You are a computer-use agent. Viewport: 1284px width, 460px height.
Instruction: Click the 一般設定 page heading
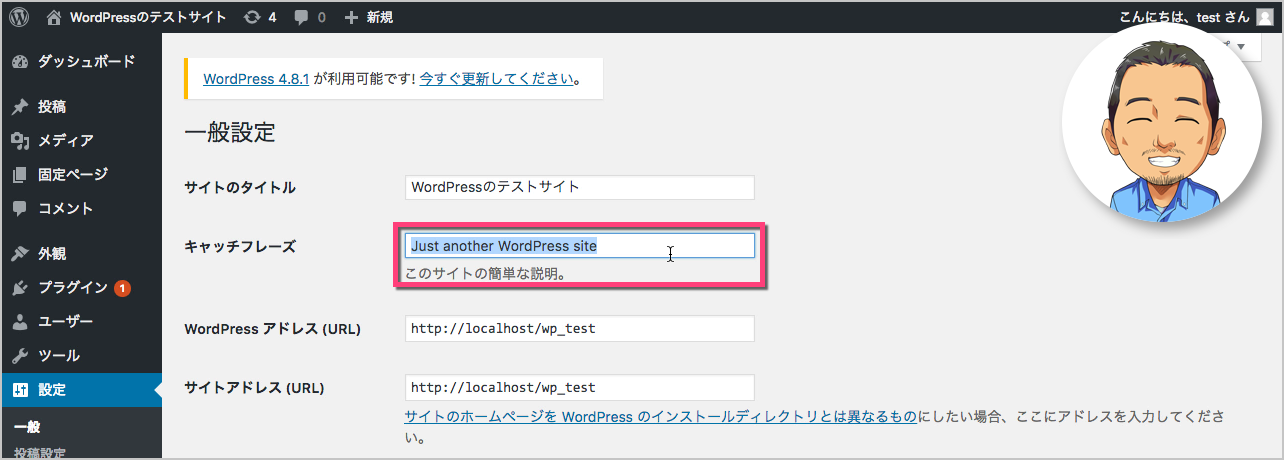230,132
